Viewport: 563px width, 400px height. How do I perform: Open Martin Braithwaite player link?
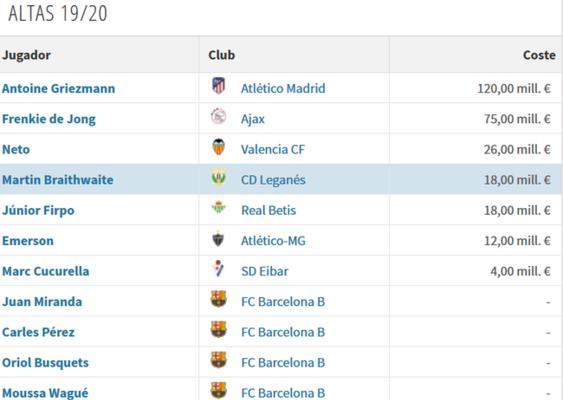[x=58, y=180]
